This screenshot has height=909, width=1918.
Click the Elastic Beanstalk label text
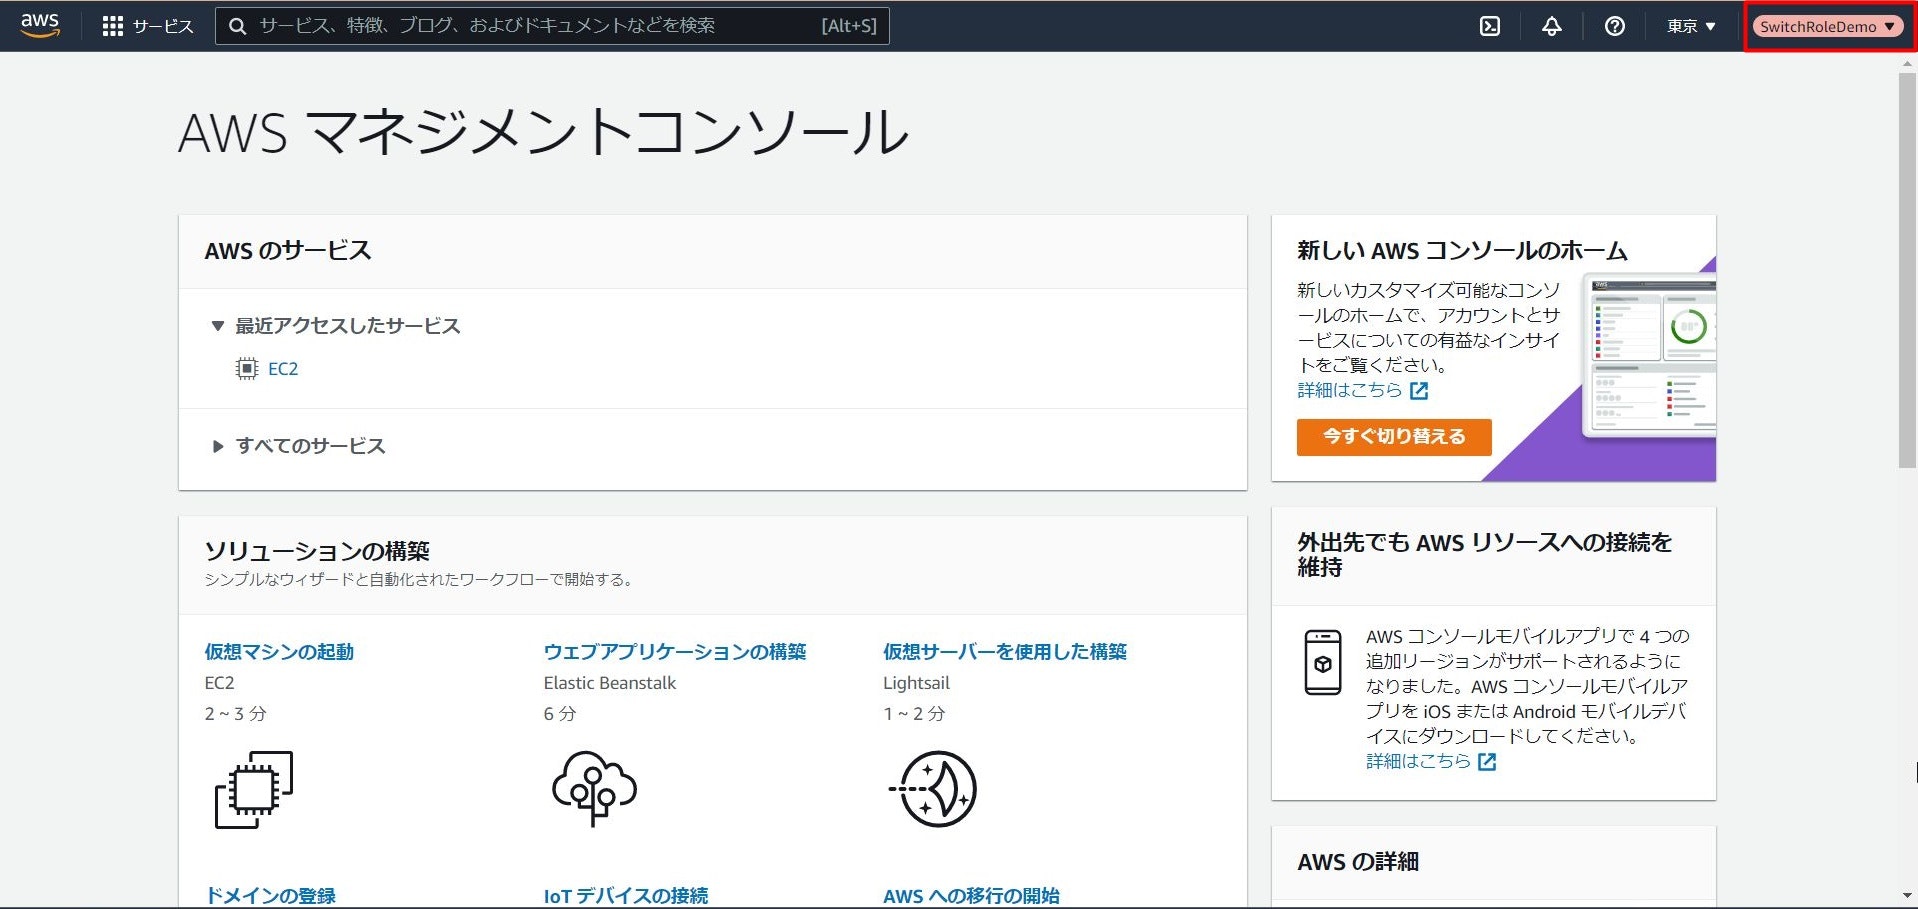pyautogui.click(x=610, y=683)
